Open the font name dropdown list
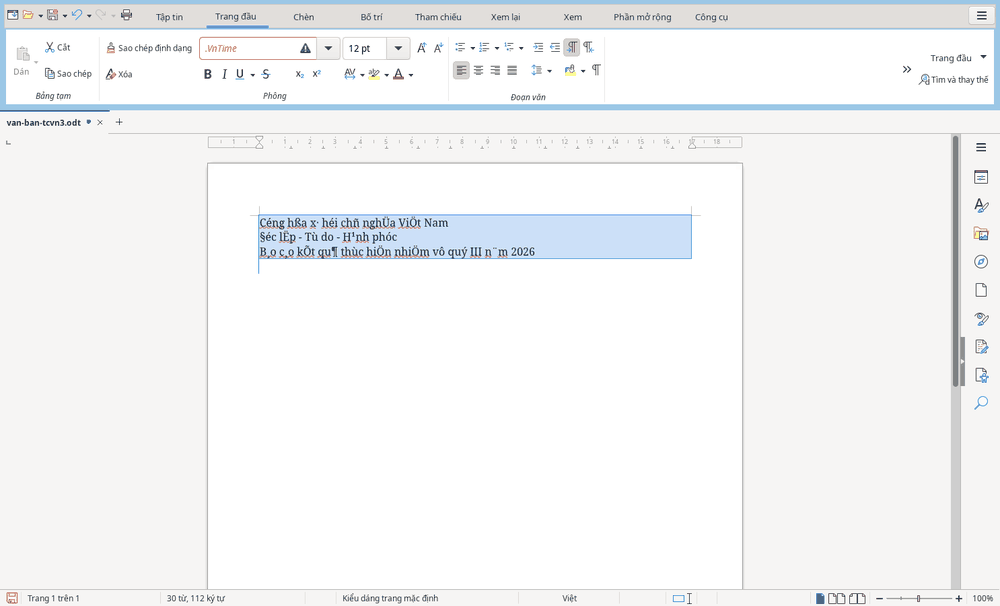The height and width of the screenshot is (606, 1000). click(x=328, y=48)
